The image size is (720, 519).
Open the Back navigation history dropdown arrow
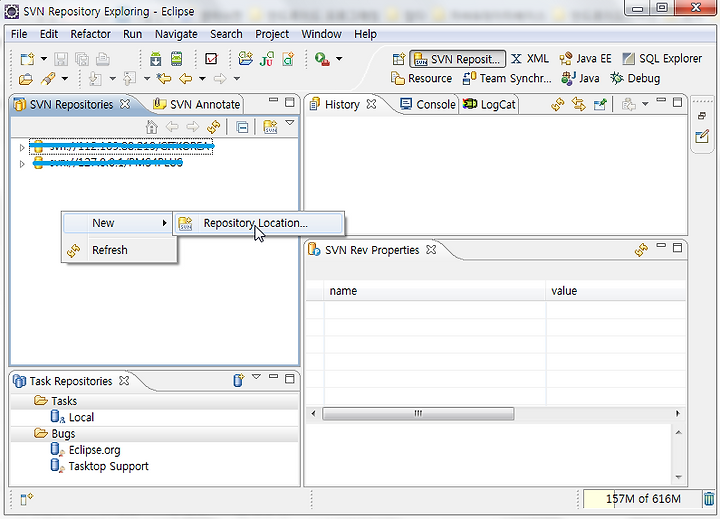(202, 79)
